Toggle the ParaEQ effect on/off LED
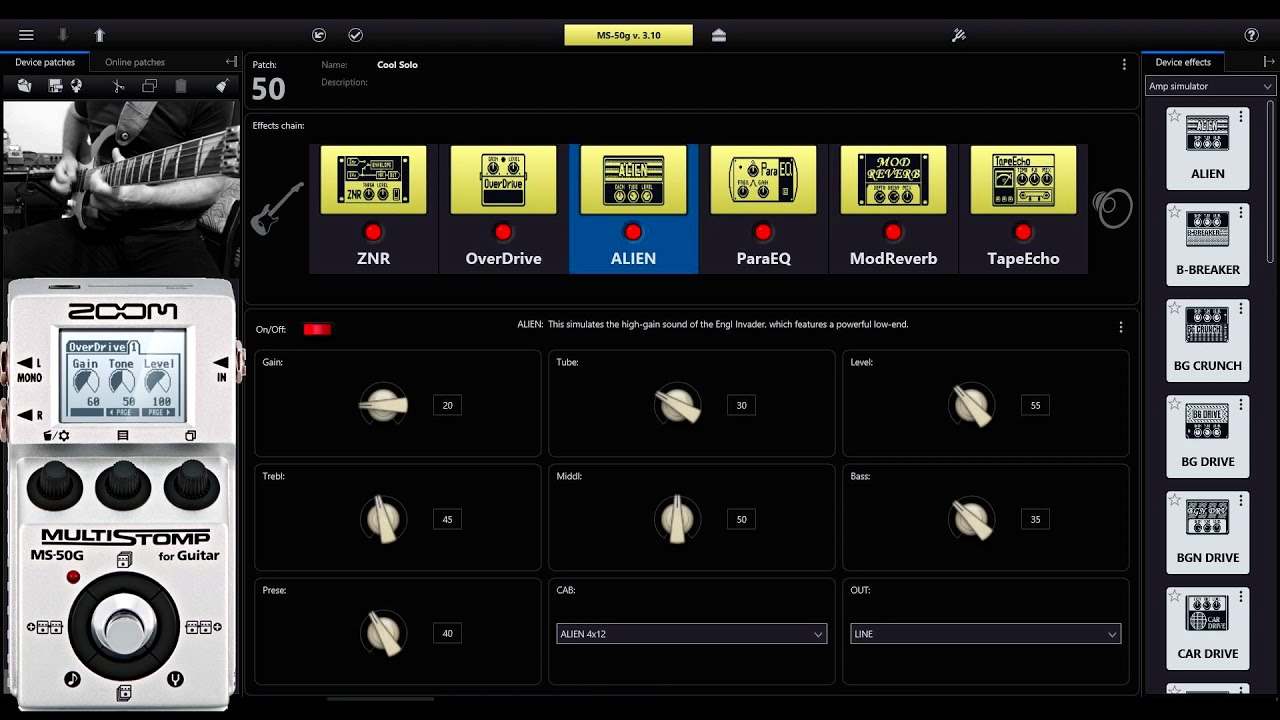This screenshot has width=1280, height=720. coord(763,232)
